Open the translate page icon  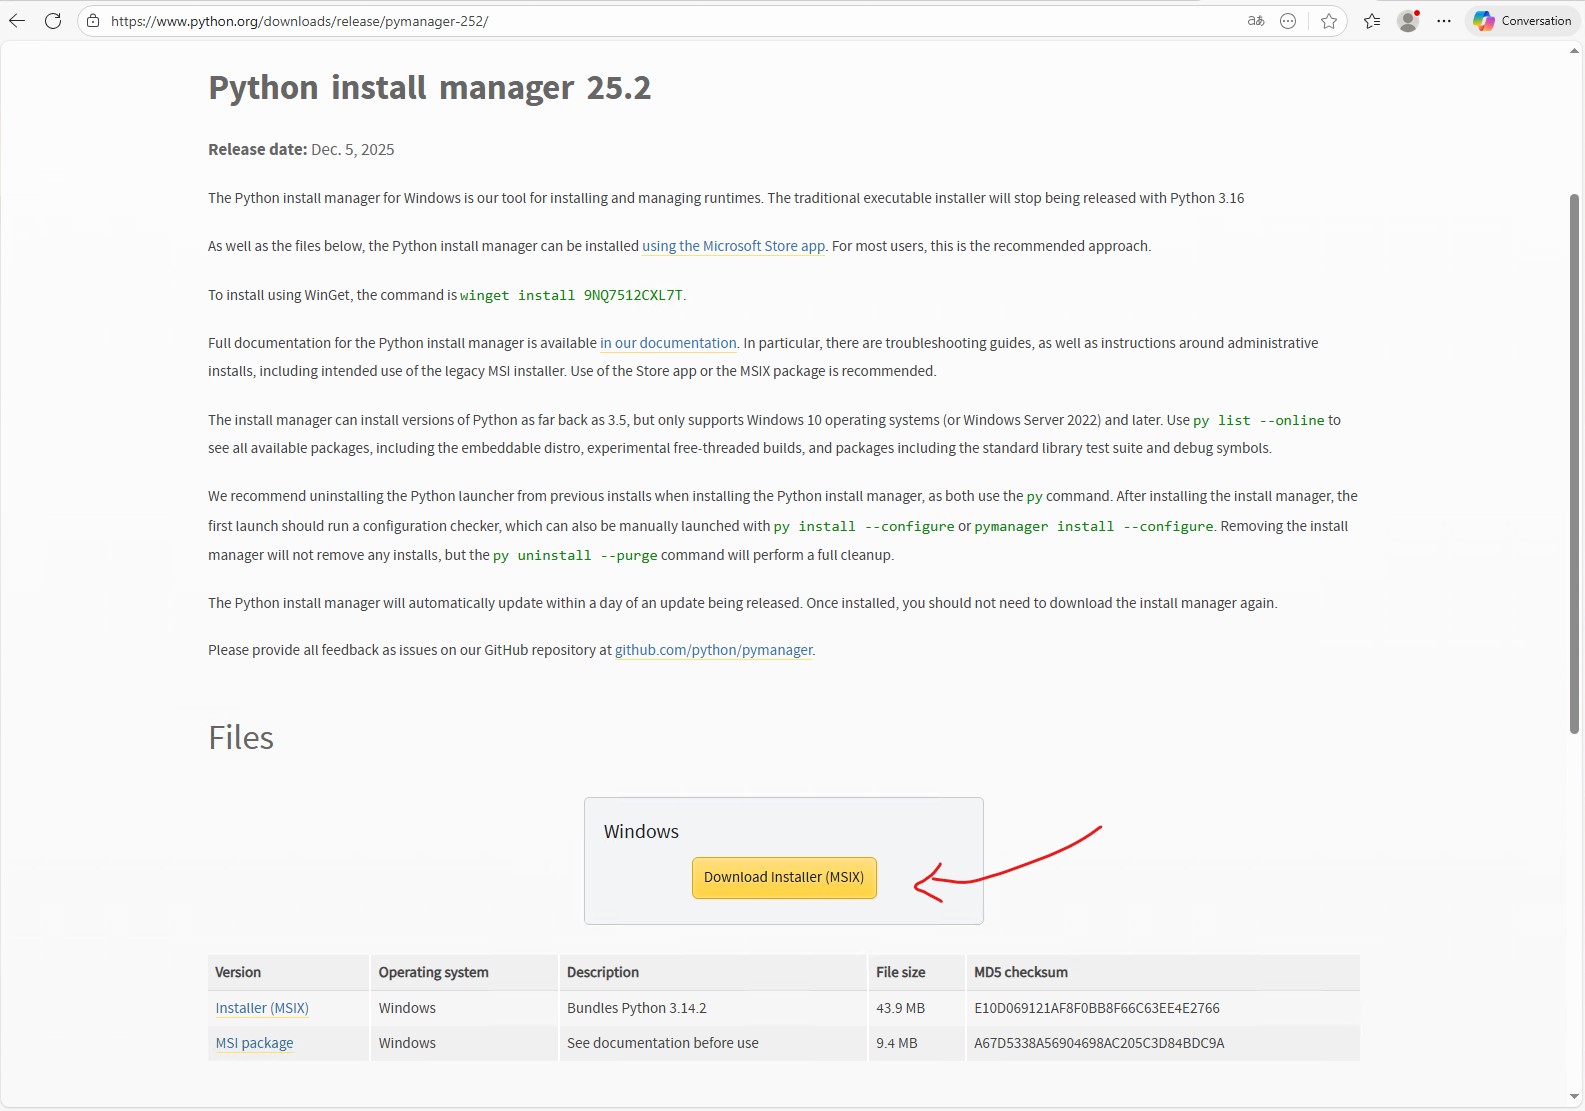[1256, 21]
